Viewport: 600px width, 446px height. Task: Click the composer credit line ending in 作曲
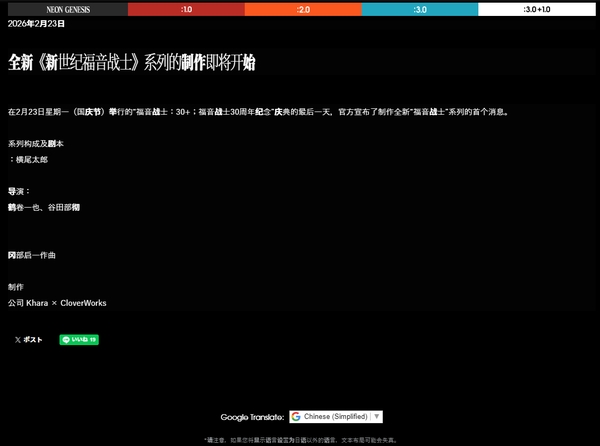tap(32, 255)
